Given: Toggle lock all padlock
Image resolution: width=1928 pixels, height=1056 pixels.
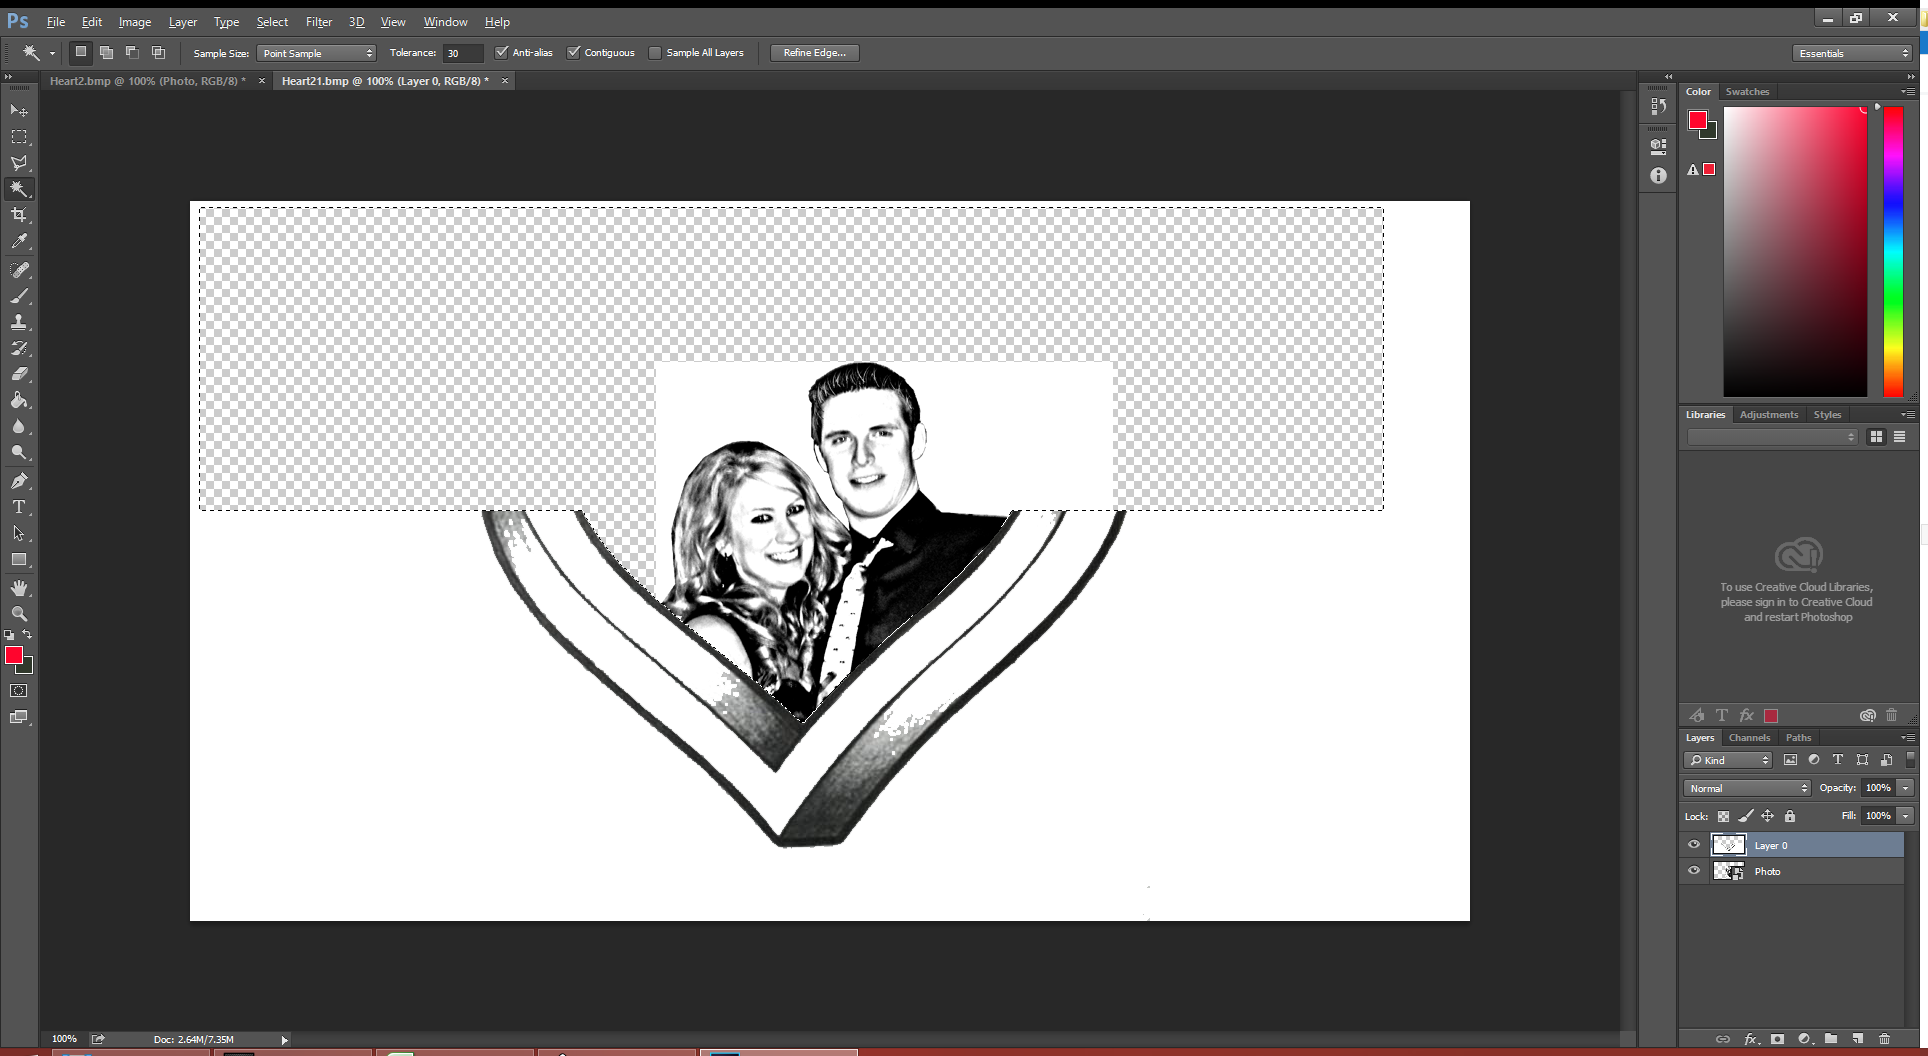Looking at the screenshot, I should (1790, 816).
